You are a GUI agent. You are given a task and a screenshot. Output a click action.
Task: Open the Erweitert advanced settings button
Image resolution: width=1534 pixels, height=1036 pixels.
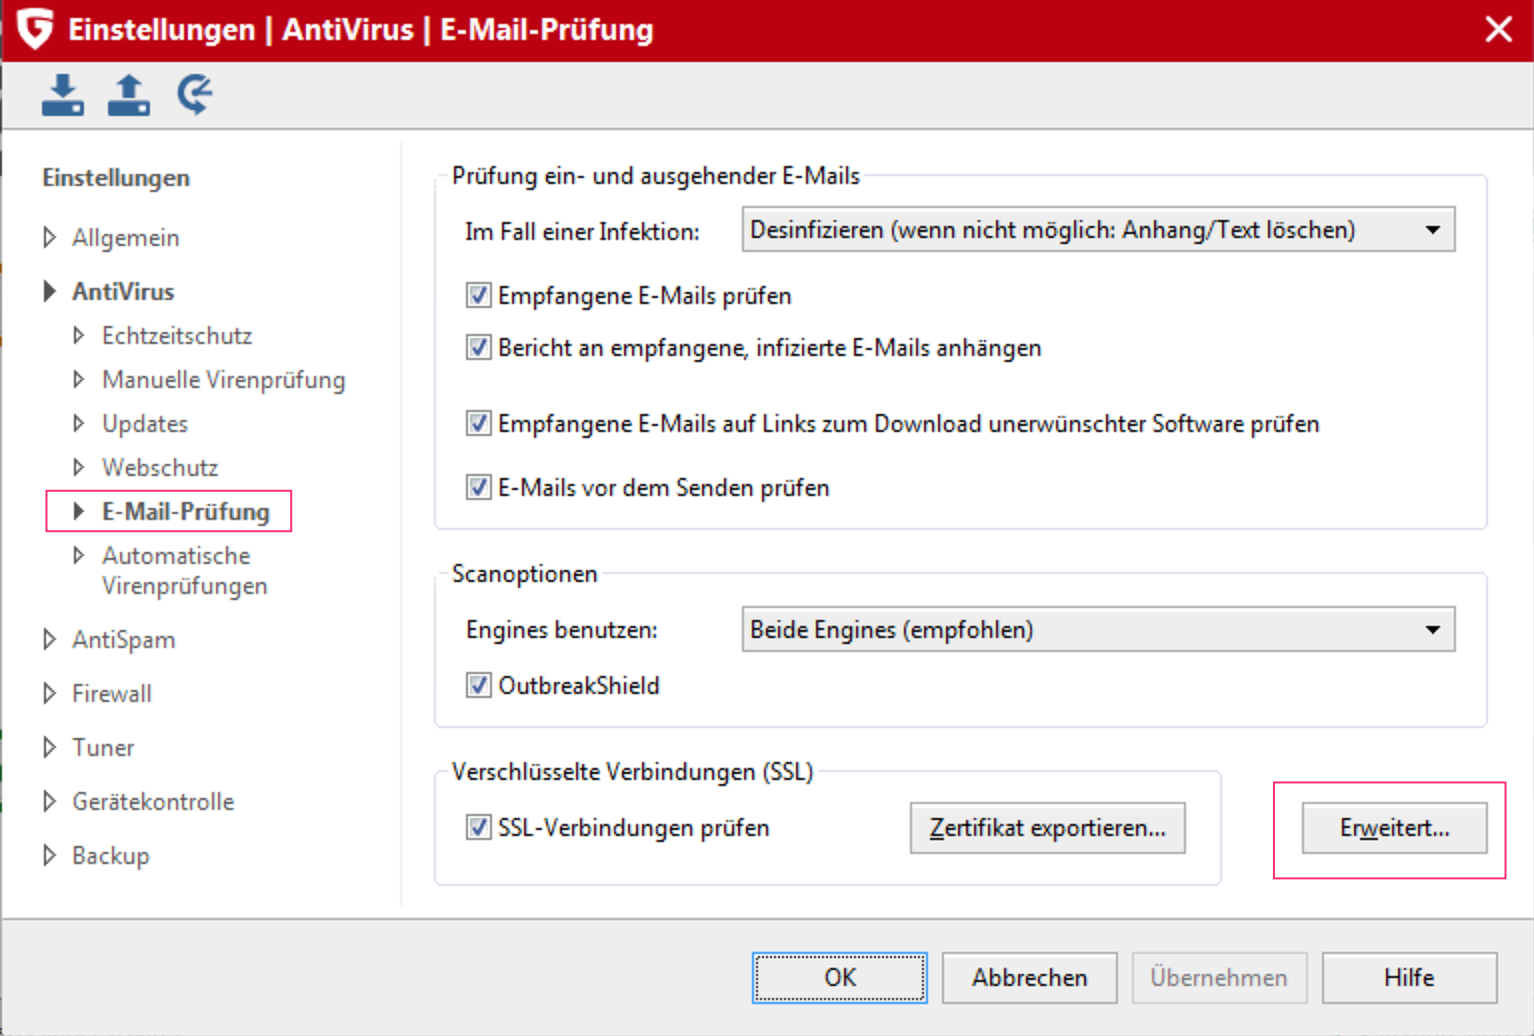(1394, 828)
